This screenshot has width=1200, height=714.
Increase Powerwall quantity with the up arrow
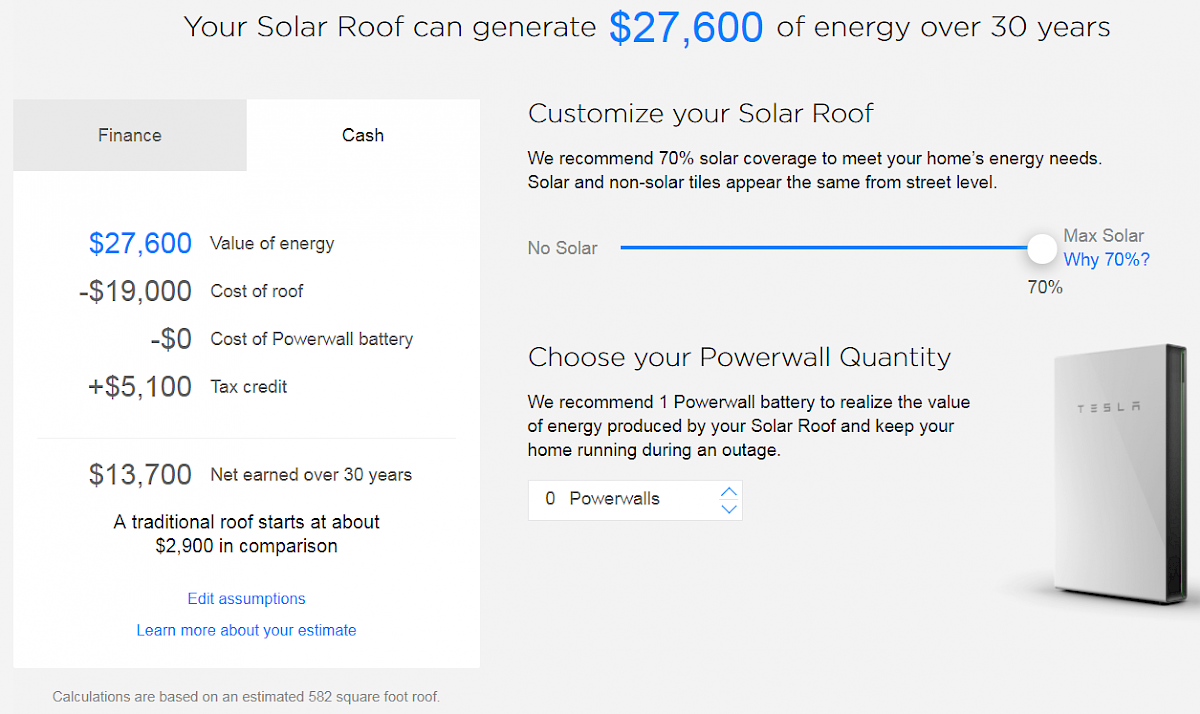[x=729, y=491]
